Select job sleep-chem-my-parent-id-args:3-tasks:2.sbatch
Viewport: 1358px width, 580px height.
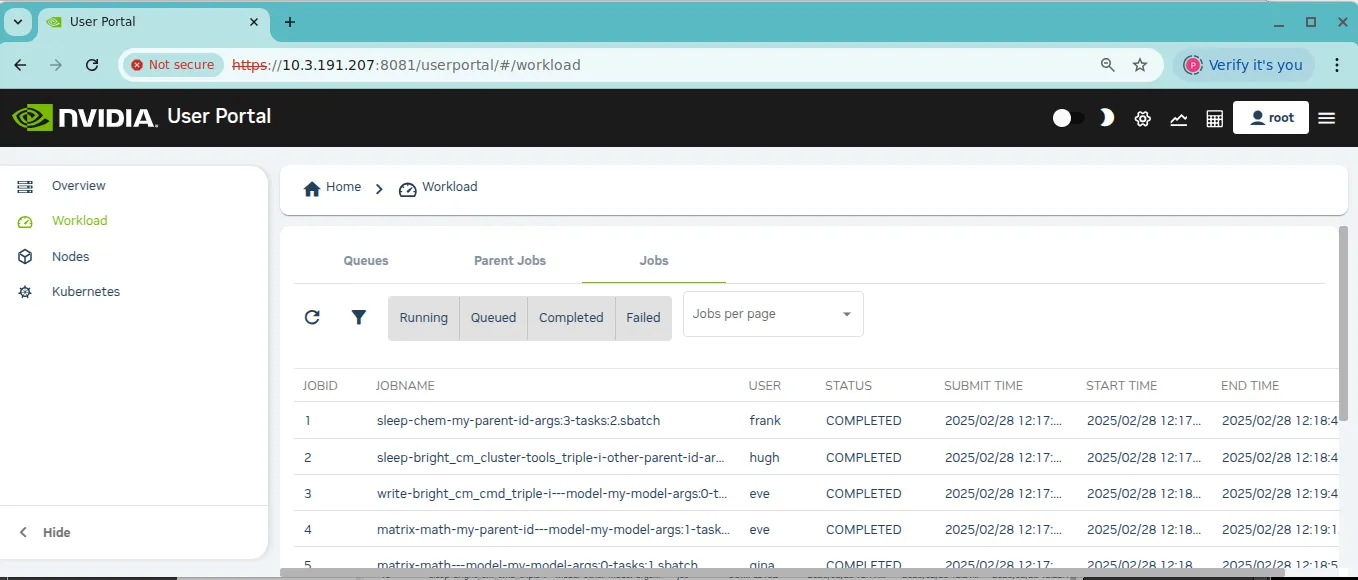coord(518,421)
